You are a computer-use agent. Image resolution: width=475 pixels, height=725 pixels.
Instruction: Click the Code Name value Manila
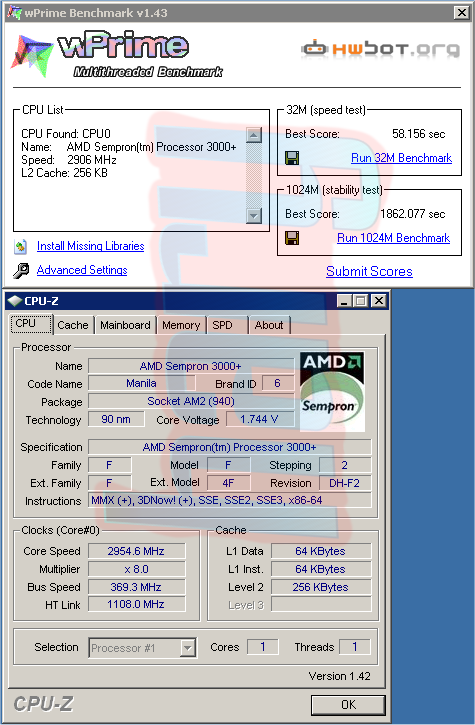point(142,383)
